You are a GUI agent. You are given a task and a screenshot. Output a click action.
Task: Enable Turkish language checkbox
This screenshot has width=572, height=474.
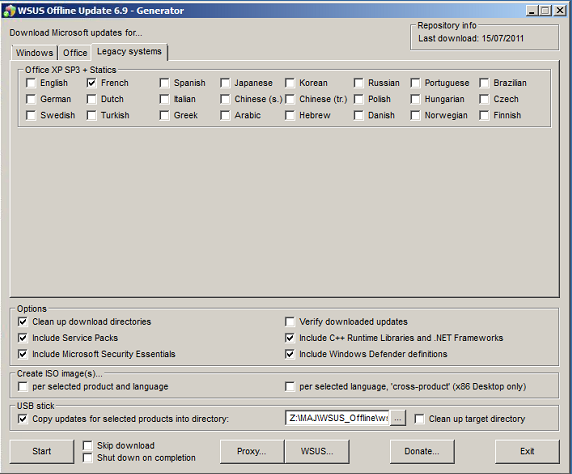92,115
